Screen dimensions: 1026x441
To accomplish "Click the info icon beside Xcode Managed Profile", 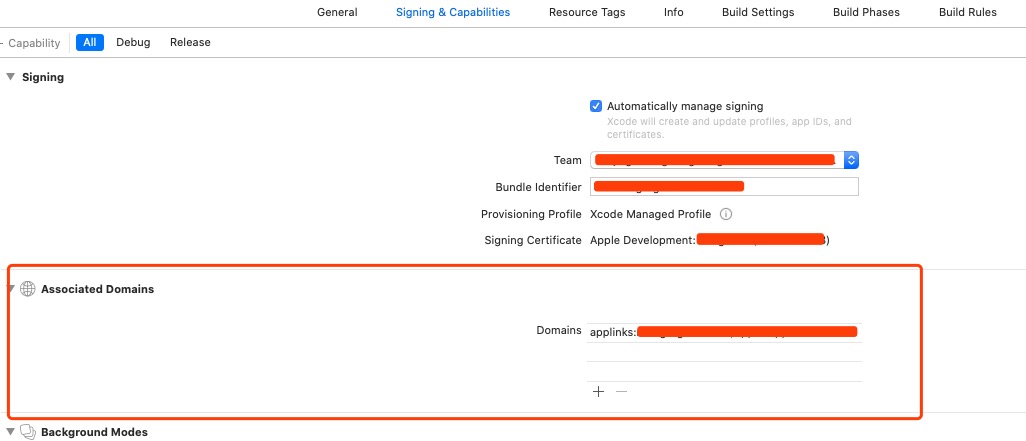I will [x=726, y=214].
